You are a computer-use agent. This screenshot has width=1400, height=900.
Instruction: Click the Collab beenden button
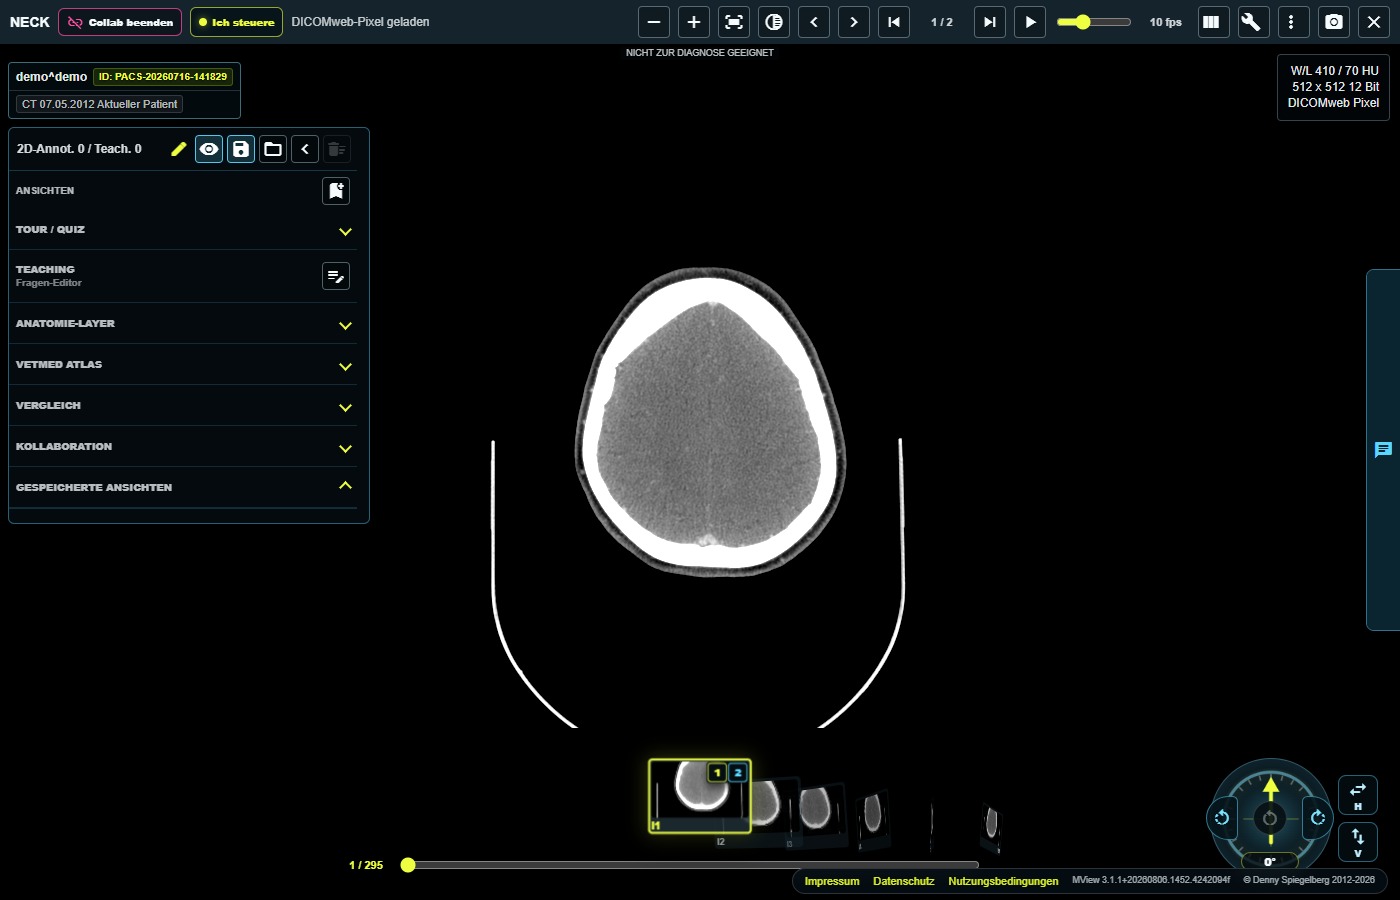[x=120, y=22]
